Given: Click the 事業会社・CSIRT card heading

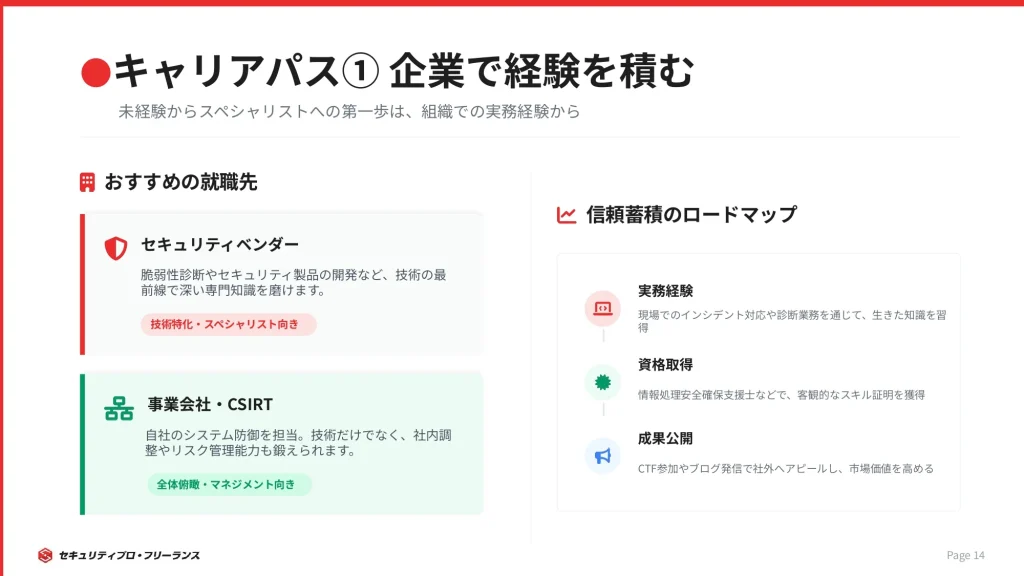Looking at the screenshot, I should tap(210, 404).
